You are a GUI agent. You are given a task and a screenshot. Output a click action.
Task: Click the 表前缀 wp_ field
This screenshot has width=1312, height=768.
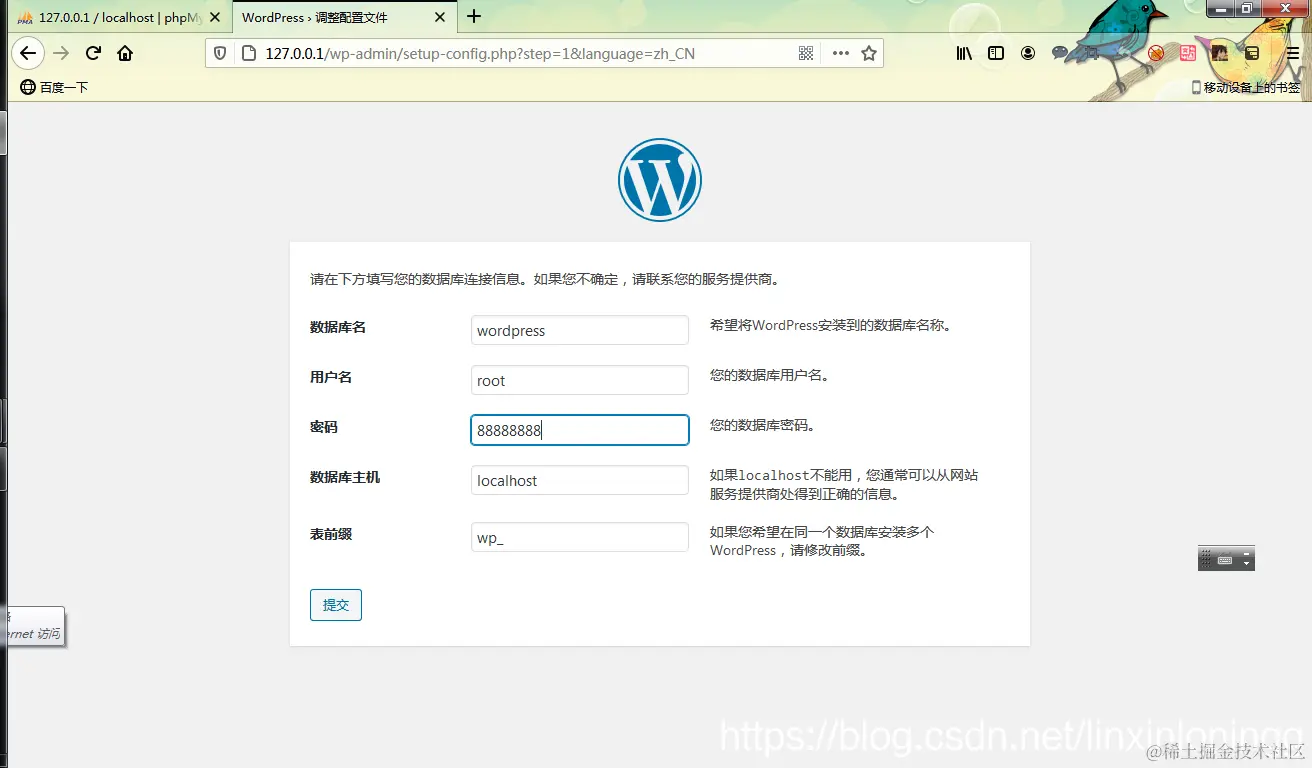580,537
